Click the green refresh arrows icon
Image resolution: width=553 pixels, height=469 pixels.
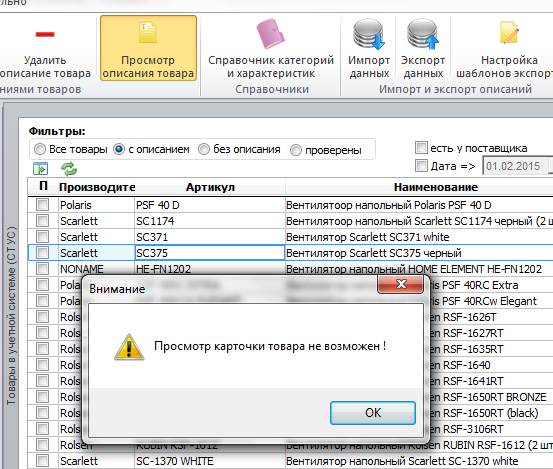[69, 169]
